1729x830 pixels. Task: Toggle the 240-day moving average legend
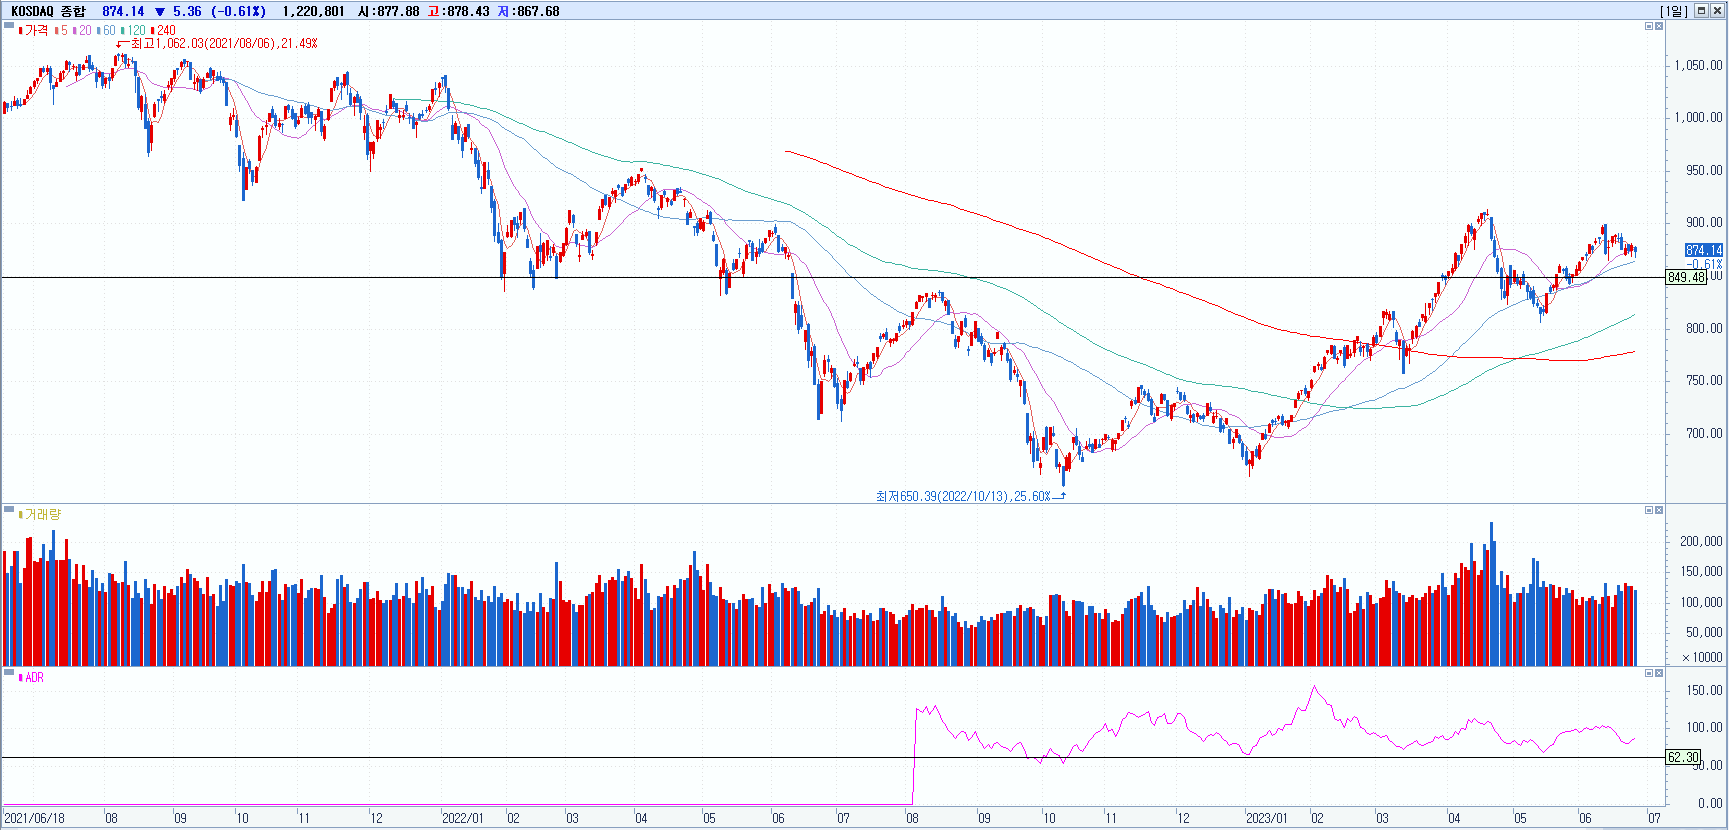(x=163, y=30)
